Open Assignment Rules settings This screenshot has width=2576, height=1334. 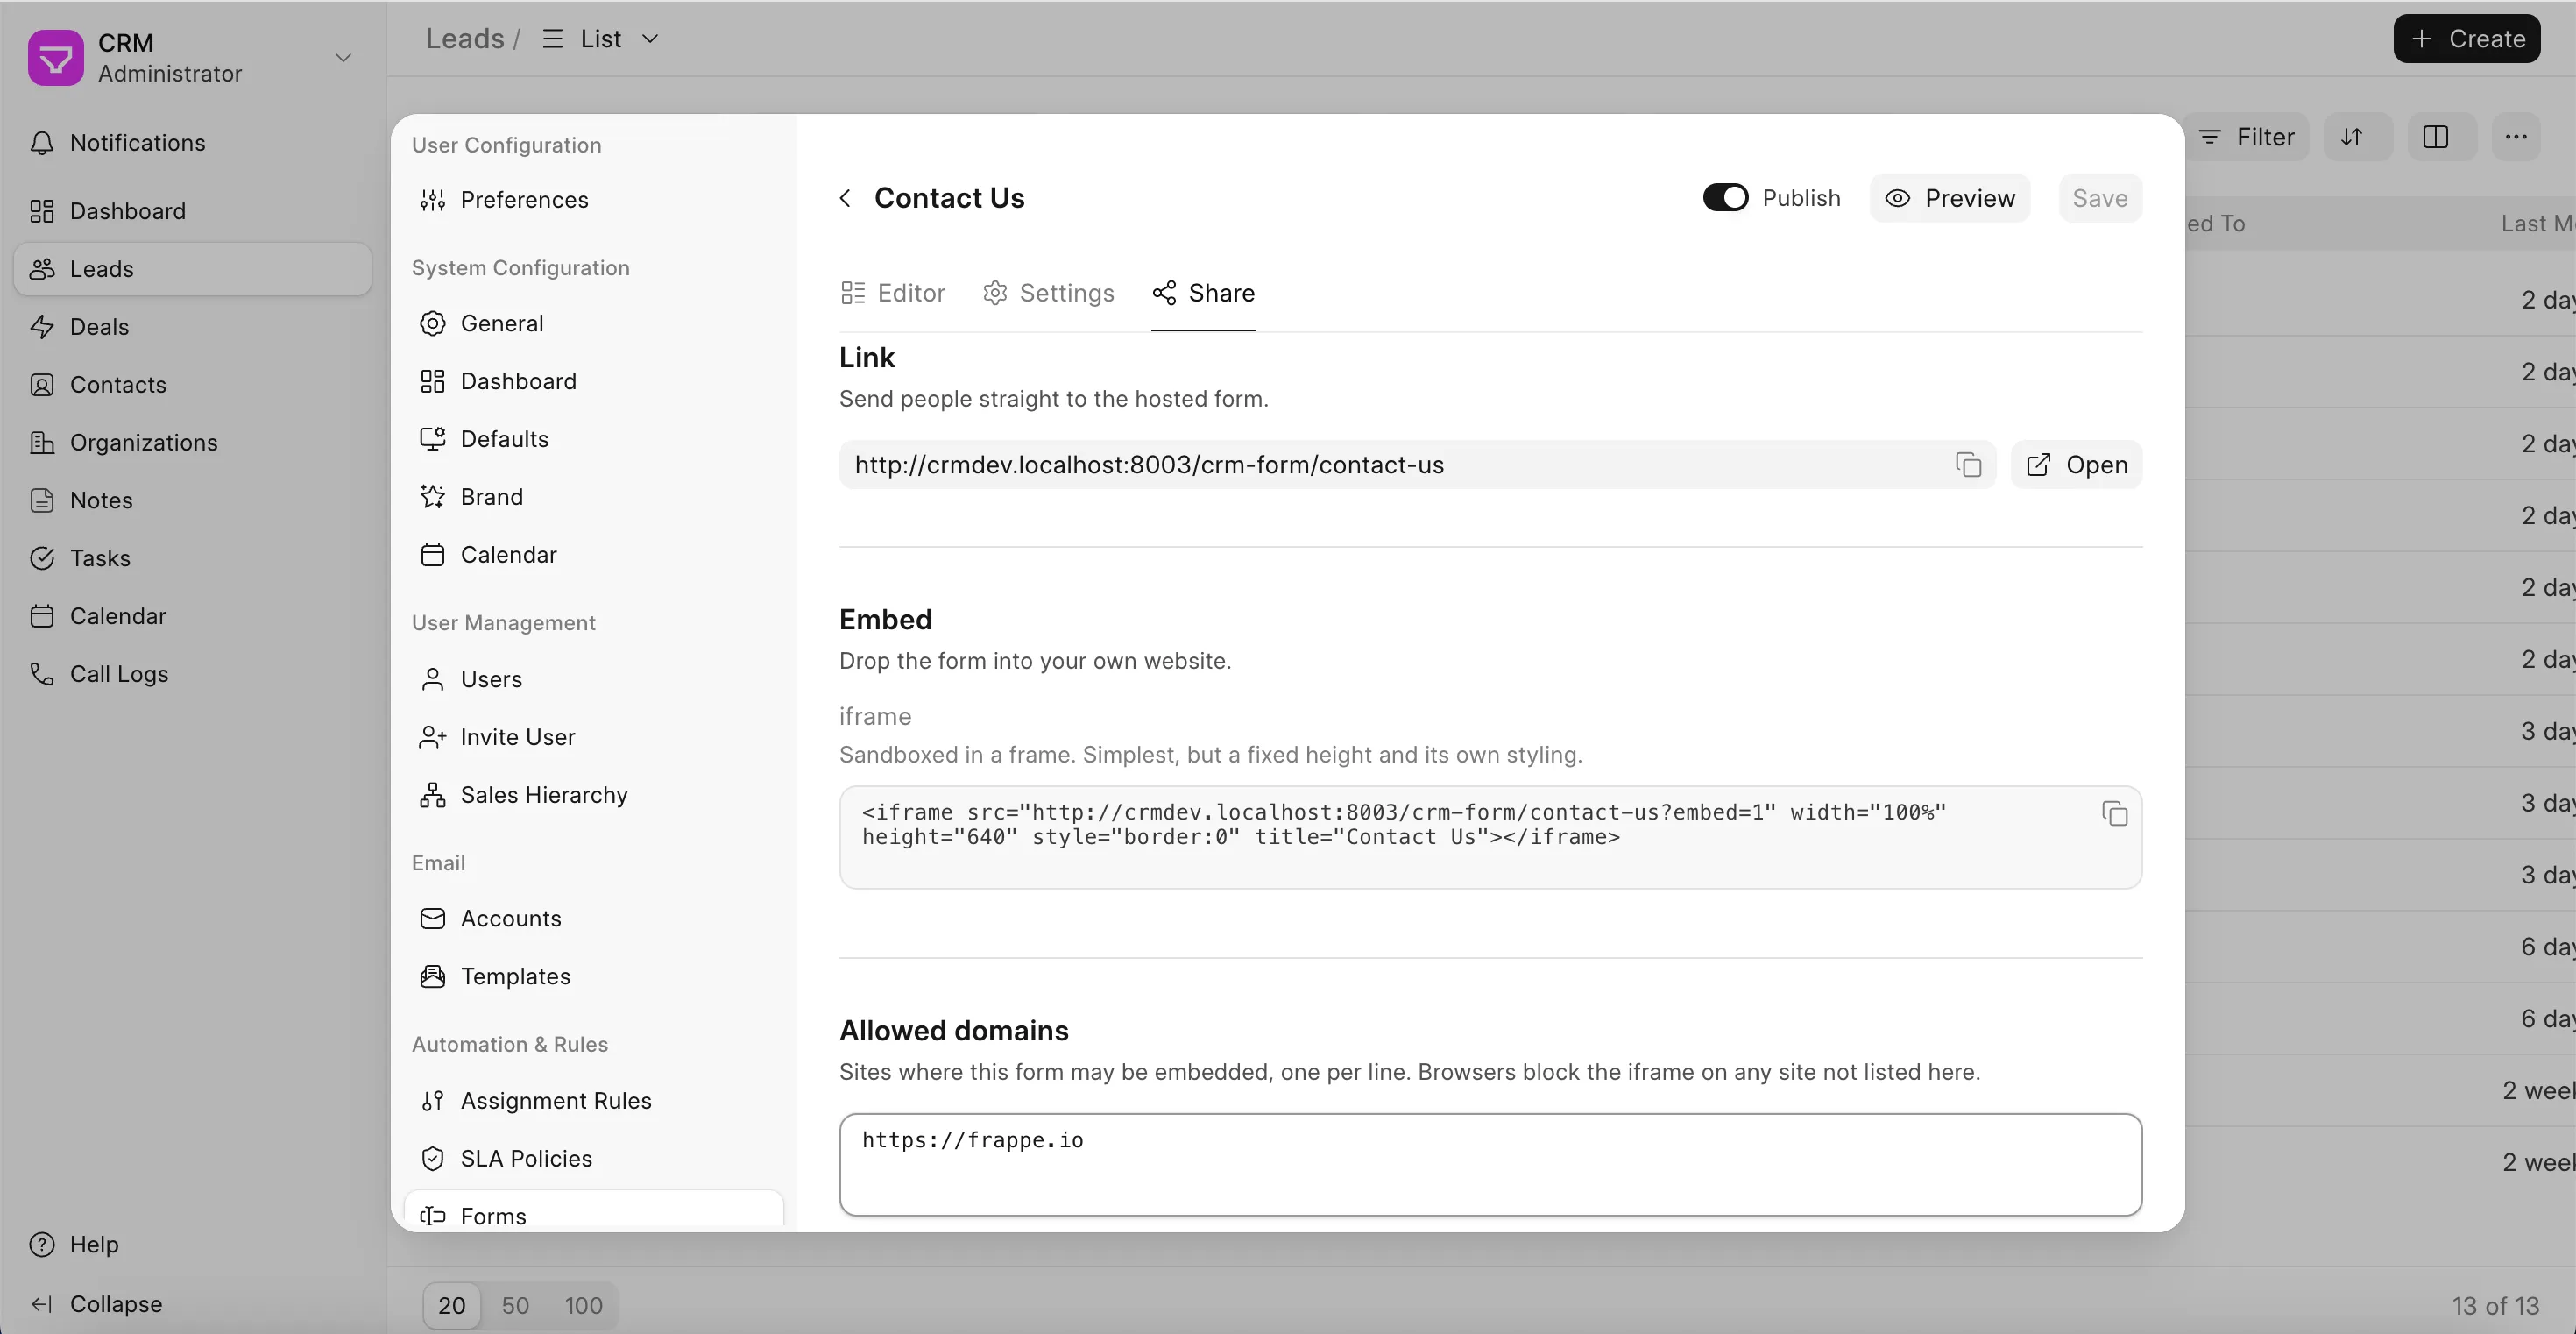click(594, 1101)
